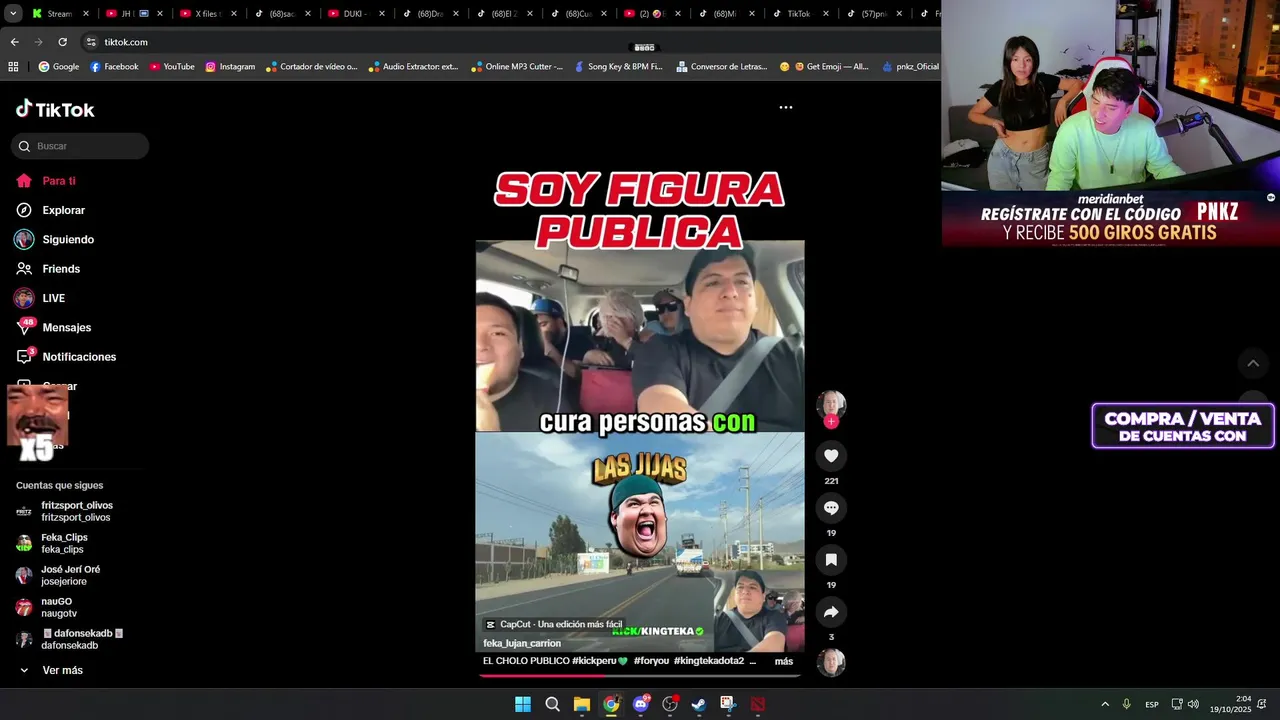Open fritzsport_olivos followed account
This screenshot has height=720, width=1280.
click(x=65, y=511)
